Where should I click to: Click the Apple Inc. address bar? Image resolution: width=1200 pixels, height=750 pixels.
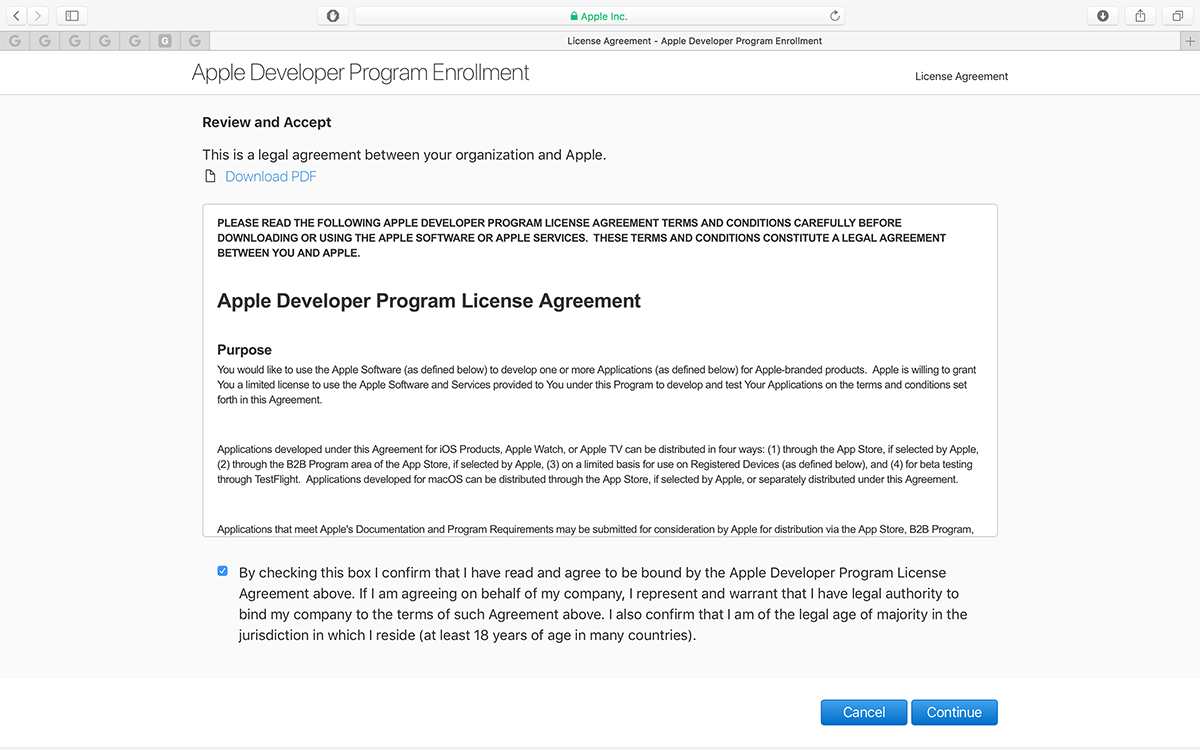click(x=600, y=16)
